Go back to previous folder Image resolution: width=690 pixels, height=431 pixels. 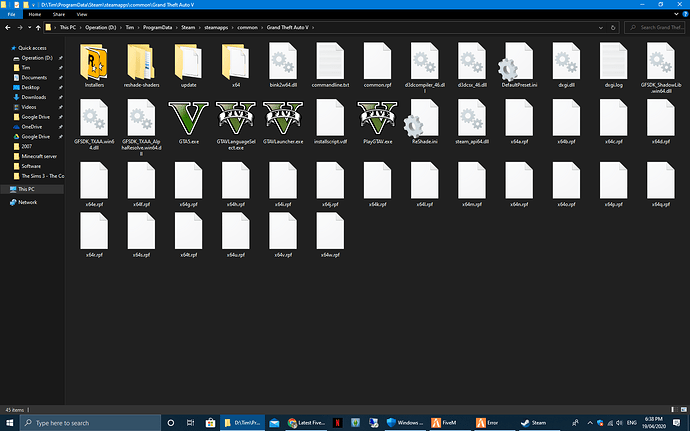tap(8, 27)
